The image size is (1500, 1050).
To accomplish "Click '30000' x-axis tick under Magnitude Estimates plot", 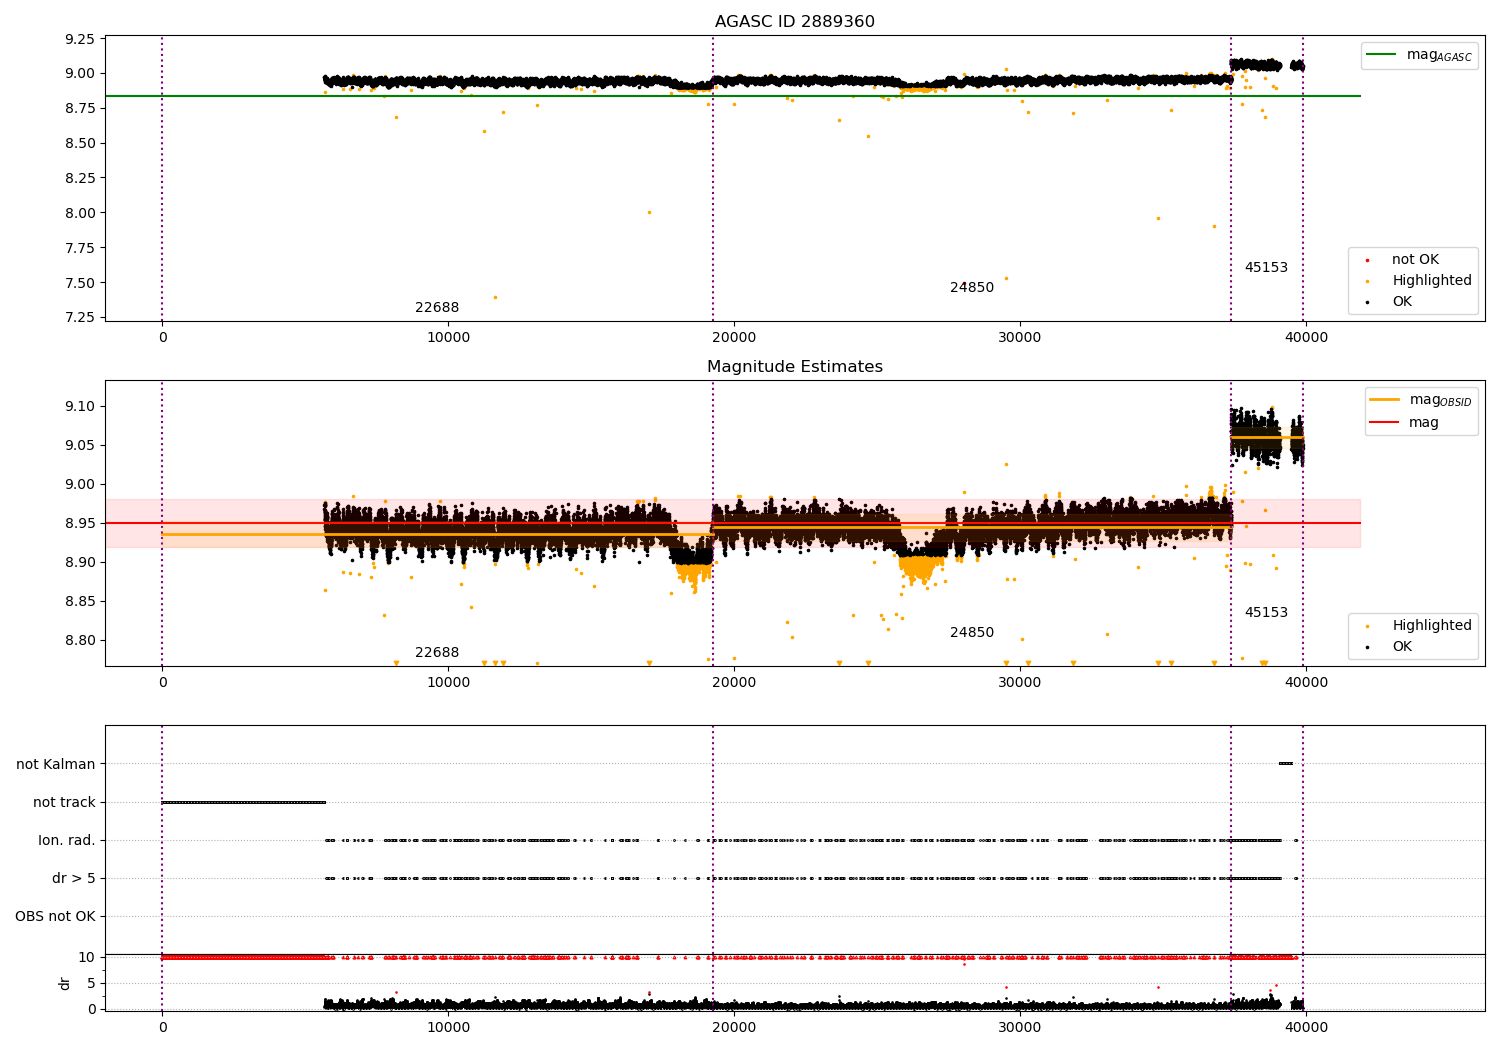I will point(1020,683).
